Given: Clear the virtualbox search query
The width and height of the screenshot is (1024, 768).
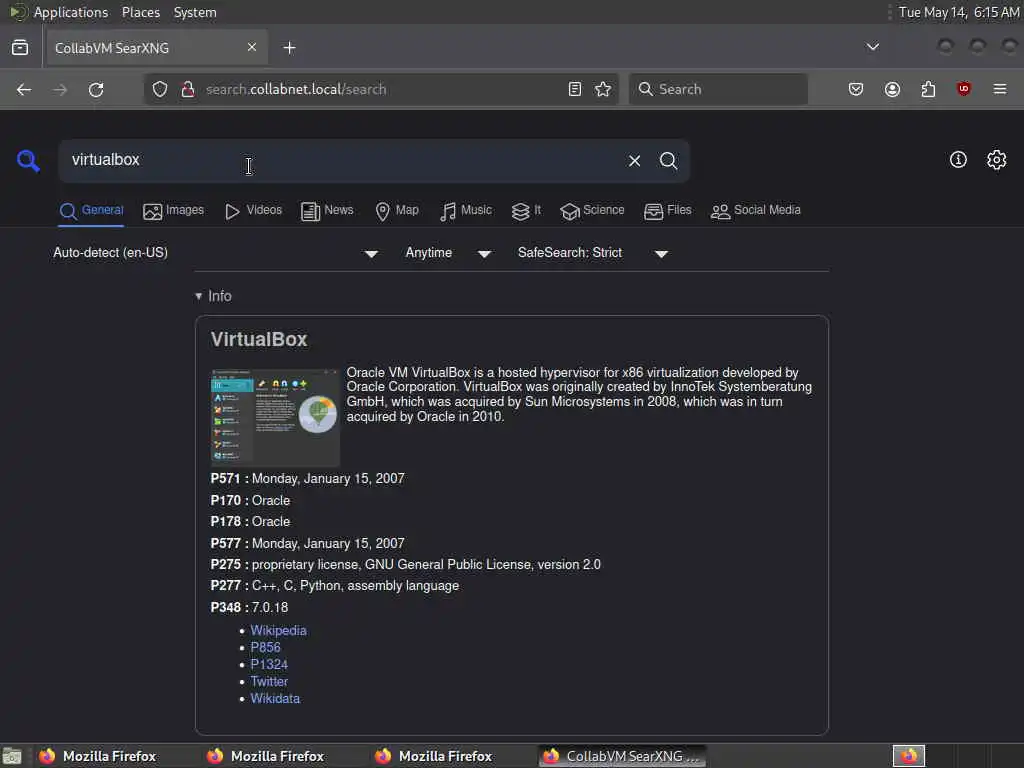Looking at the screenshot, I should click(634, 161).
